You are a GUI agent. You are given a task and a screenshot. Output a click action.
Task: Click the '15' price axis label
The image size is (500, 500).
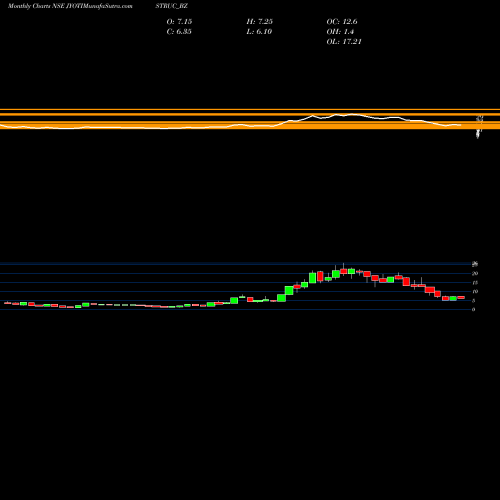click(x=475, y=283)
